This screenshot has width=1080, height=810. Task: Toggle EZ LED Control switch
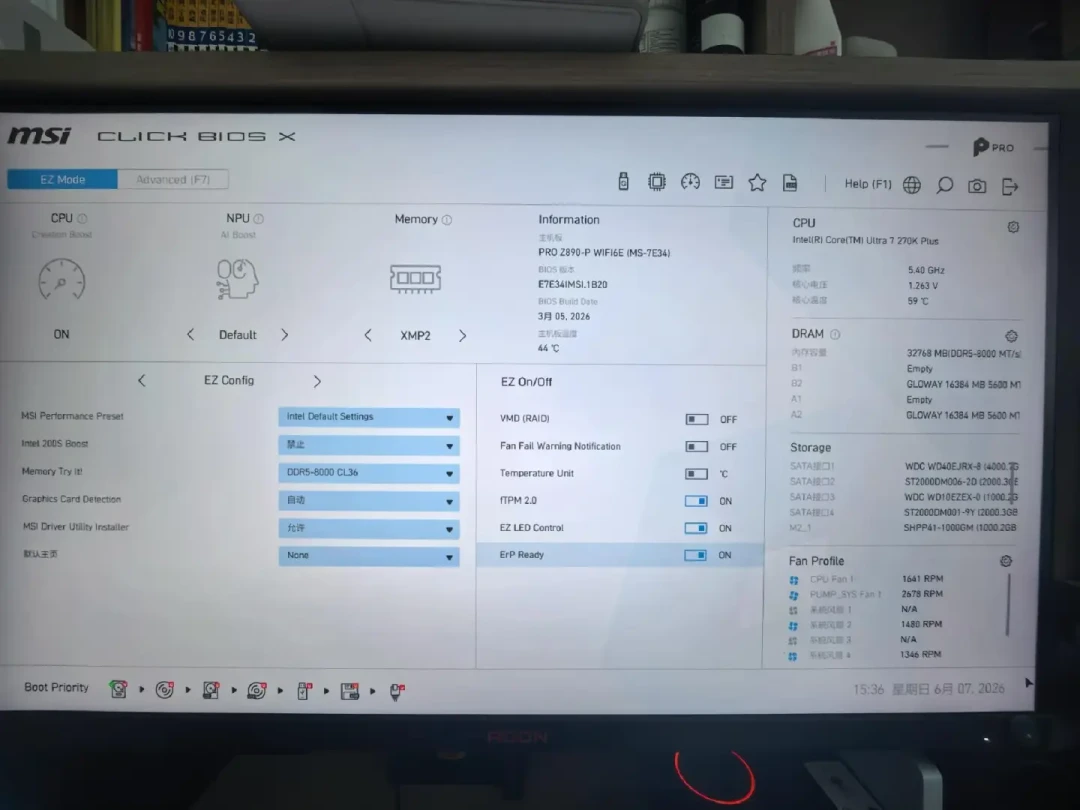[696, 528]
